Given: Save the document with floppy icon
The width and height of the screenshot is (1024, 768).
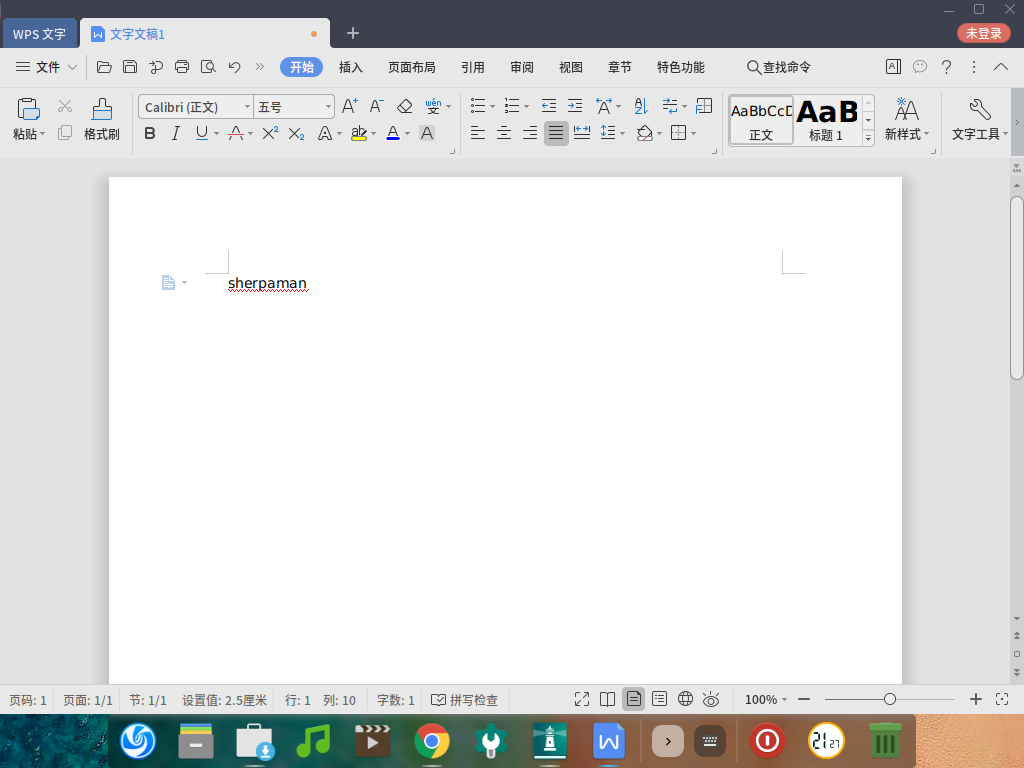Looking at the screenshot, I should click(x=130, y=67).
